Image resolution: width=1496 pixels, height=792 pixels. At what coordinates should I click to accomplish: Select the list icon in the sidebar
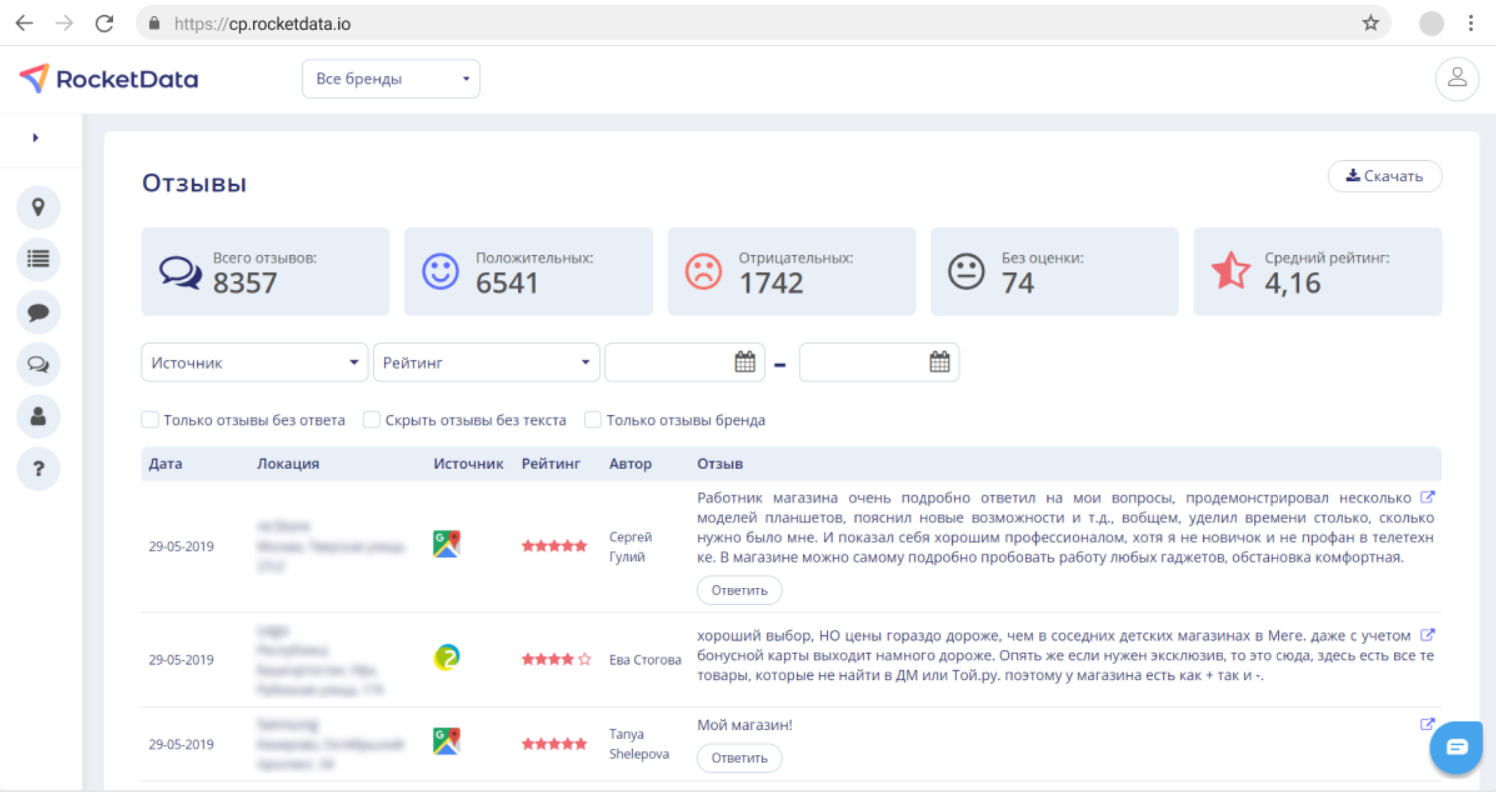pyautogui.click(x=38, y=259)
